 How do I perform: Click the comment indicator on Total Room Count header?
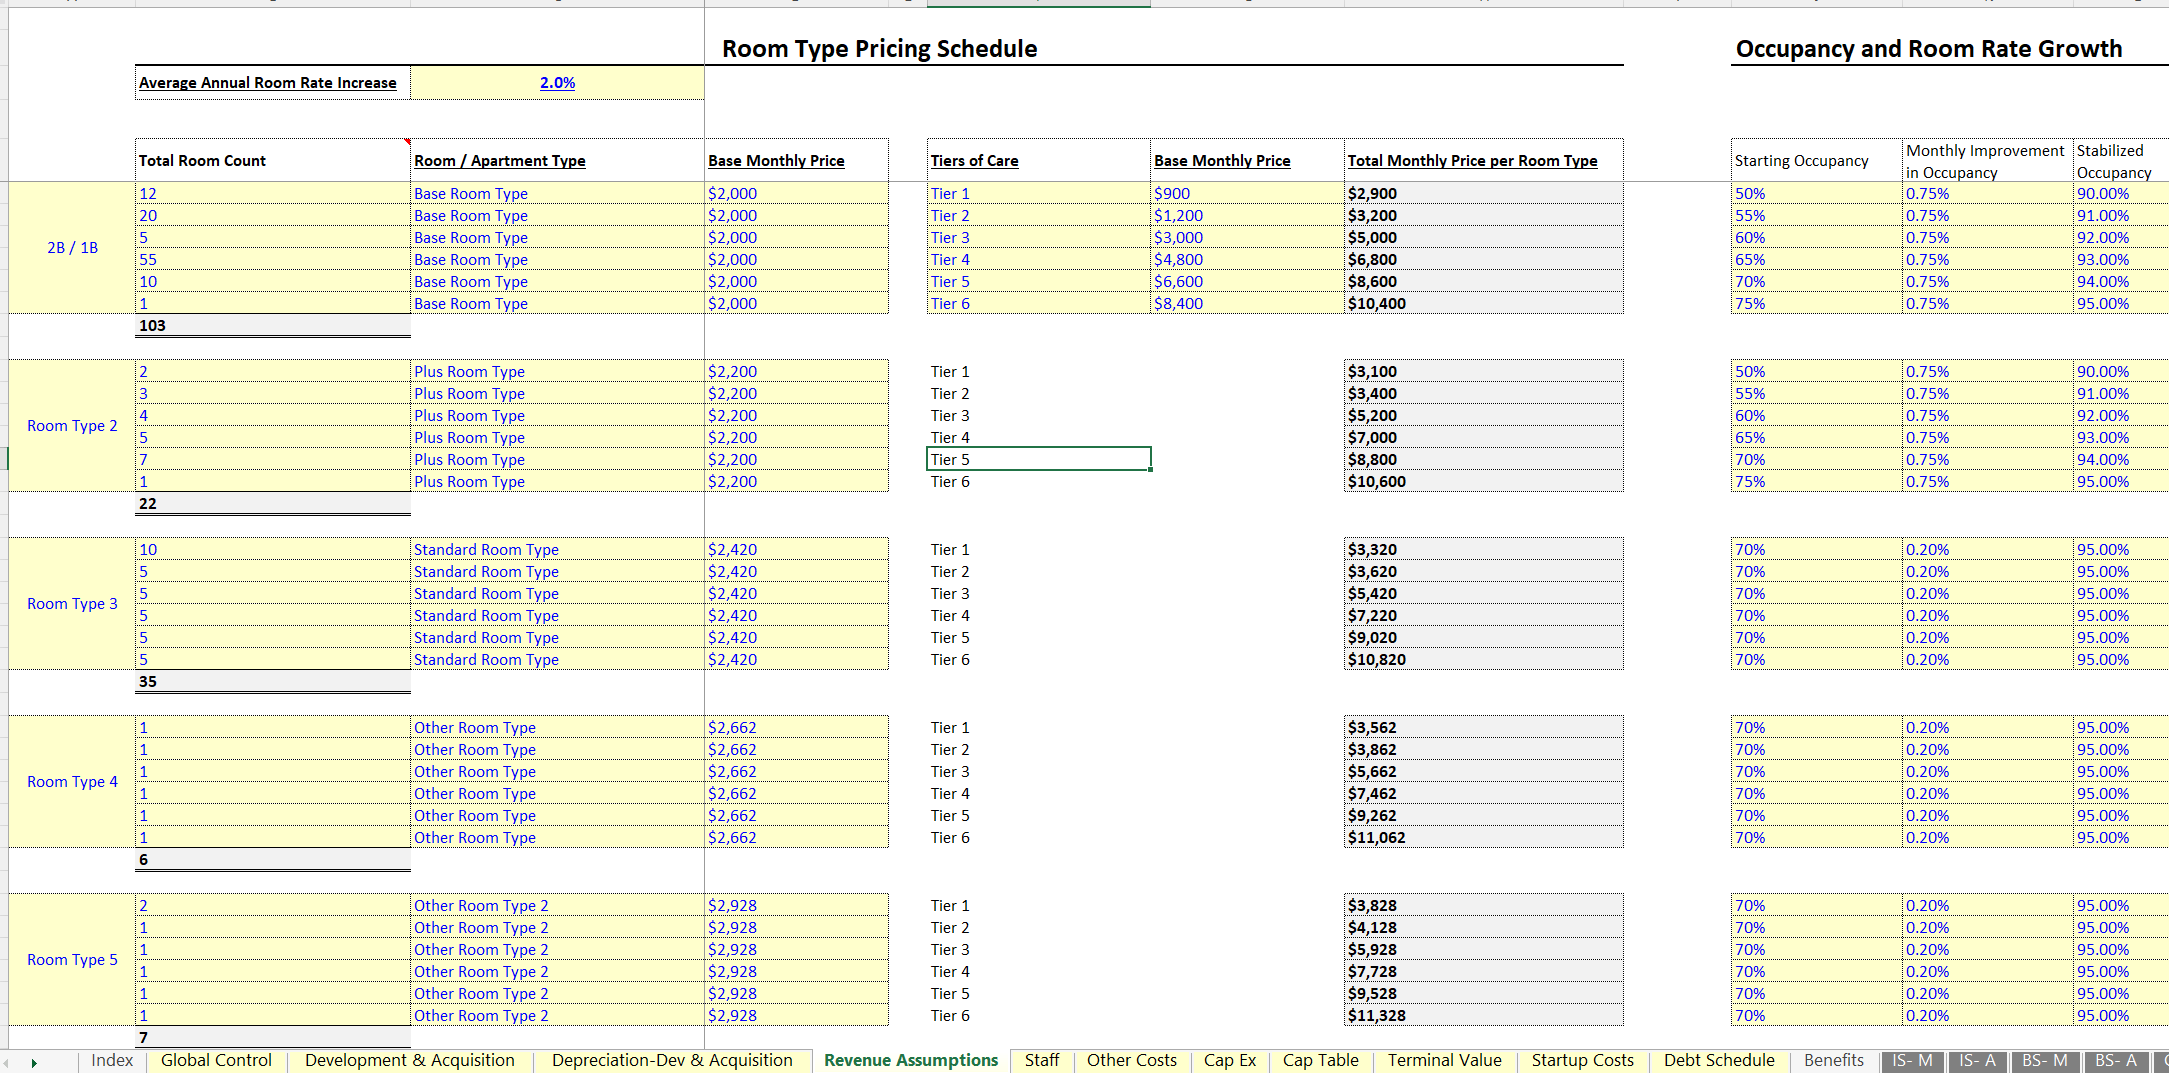tap(408, 141)
